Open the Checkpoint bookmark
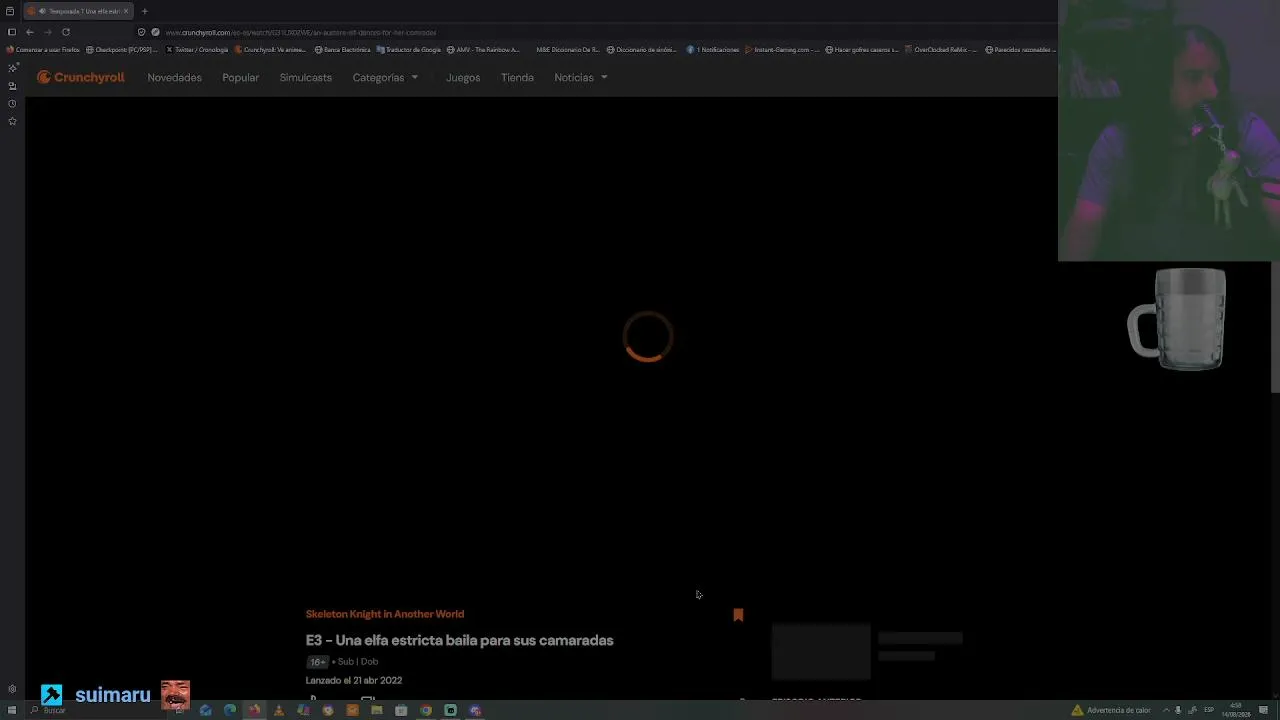Image resolution: width=1280 pixels, height=720 pixels. coord(122,49)
